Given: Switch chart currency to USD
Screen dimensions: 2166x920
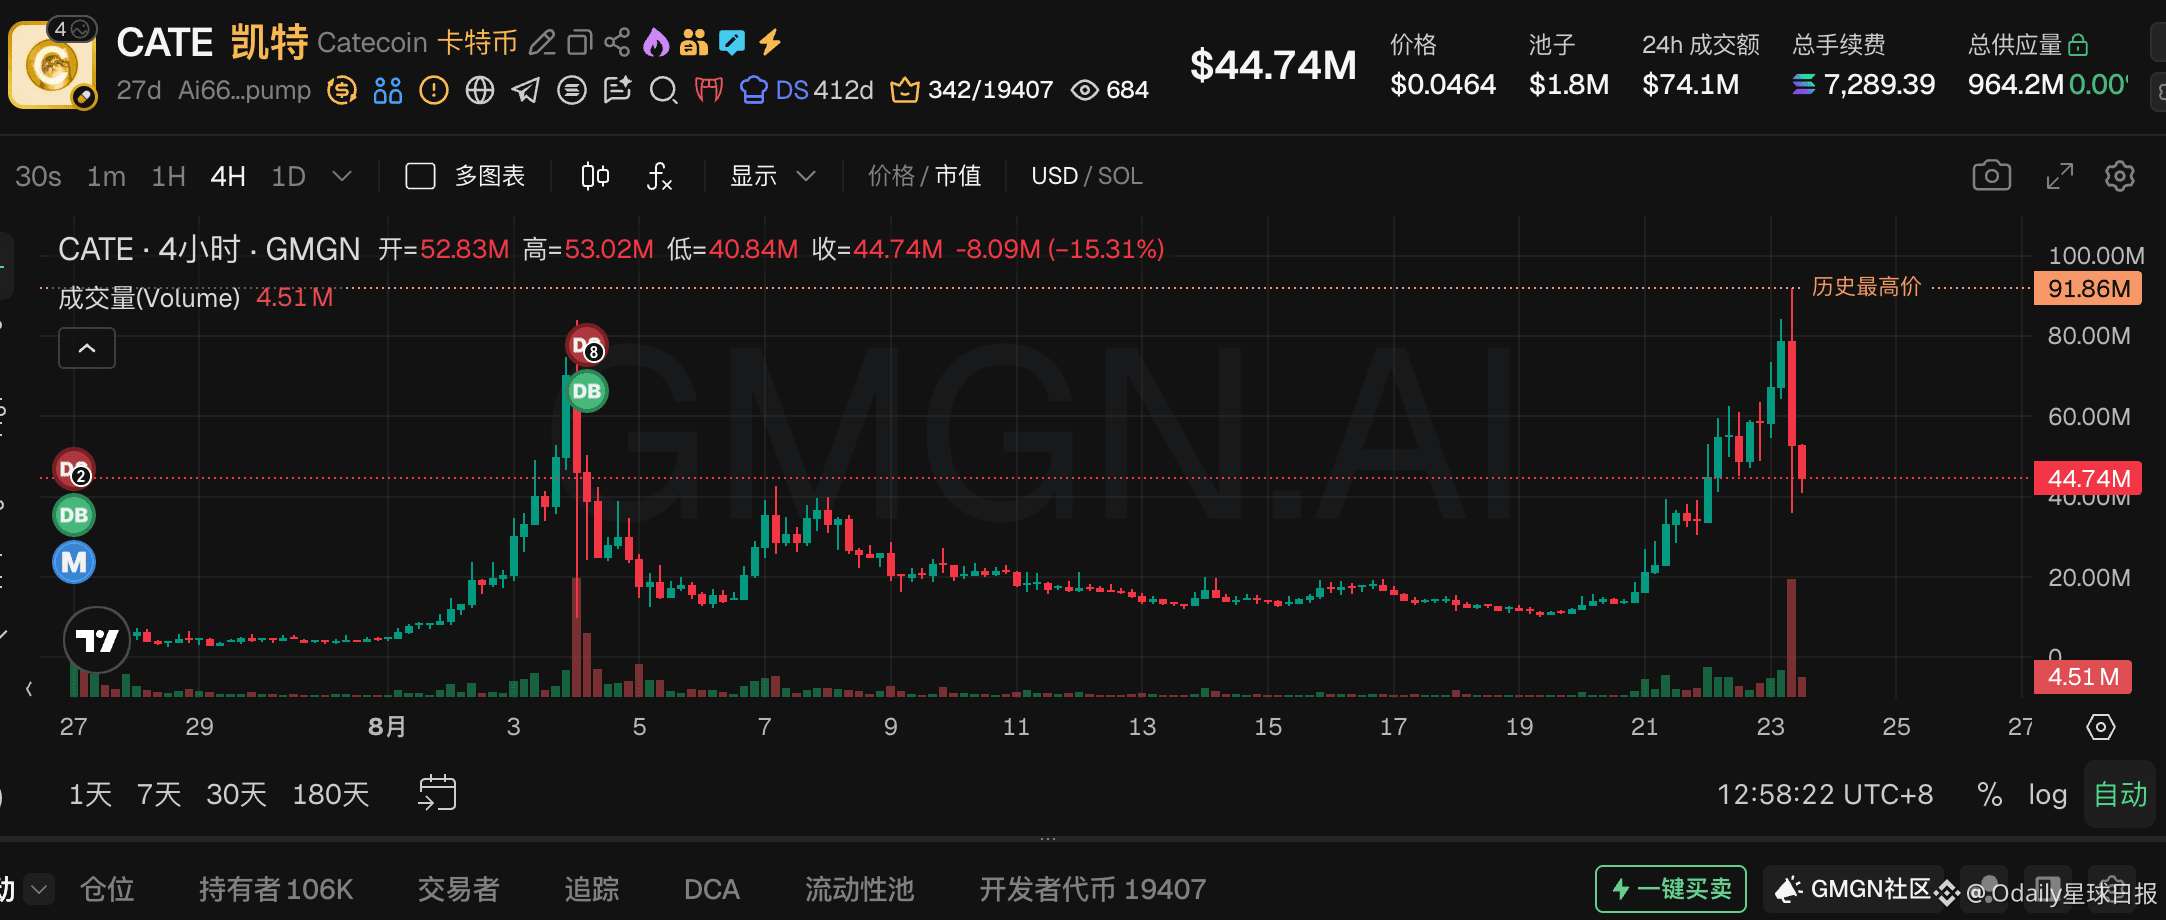Looking at the screenshot, I should click(1054, 176).
